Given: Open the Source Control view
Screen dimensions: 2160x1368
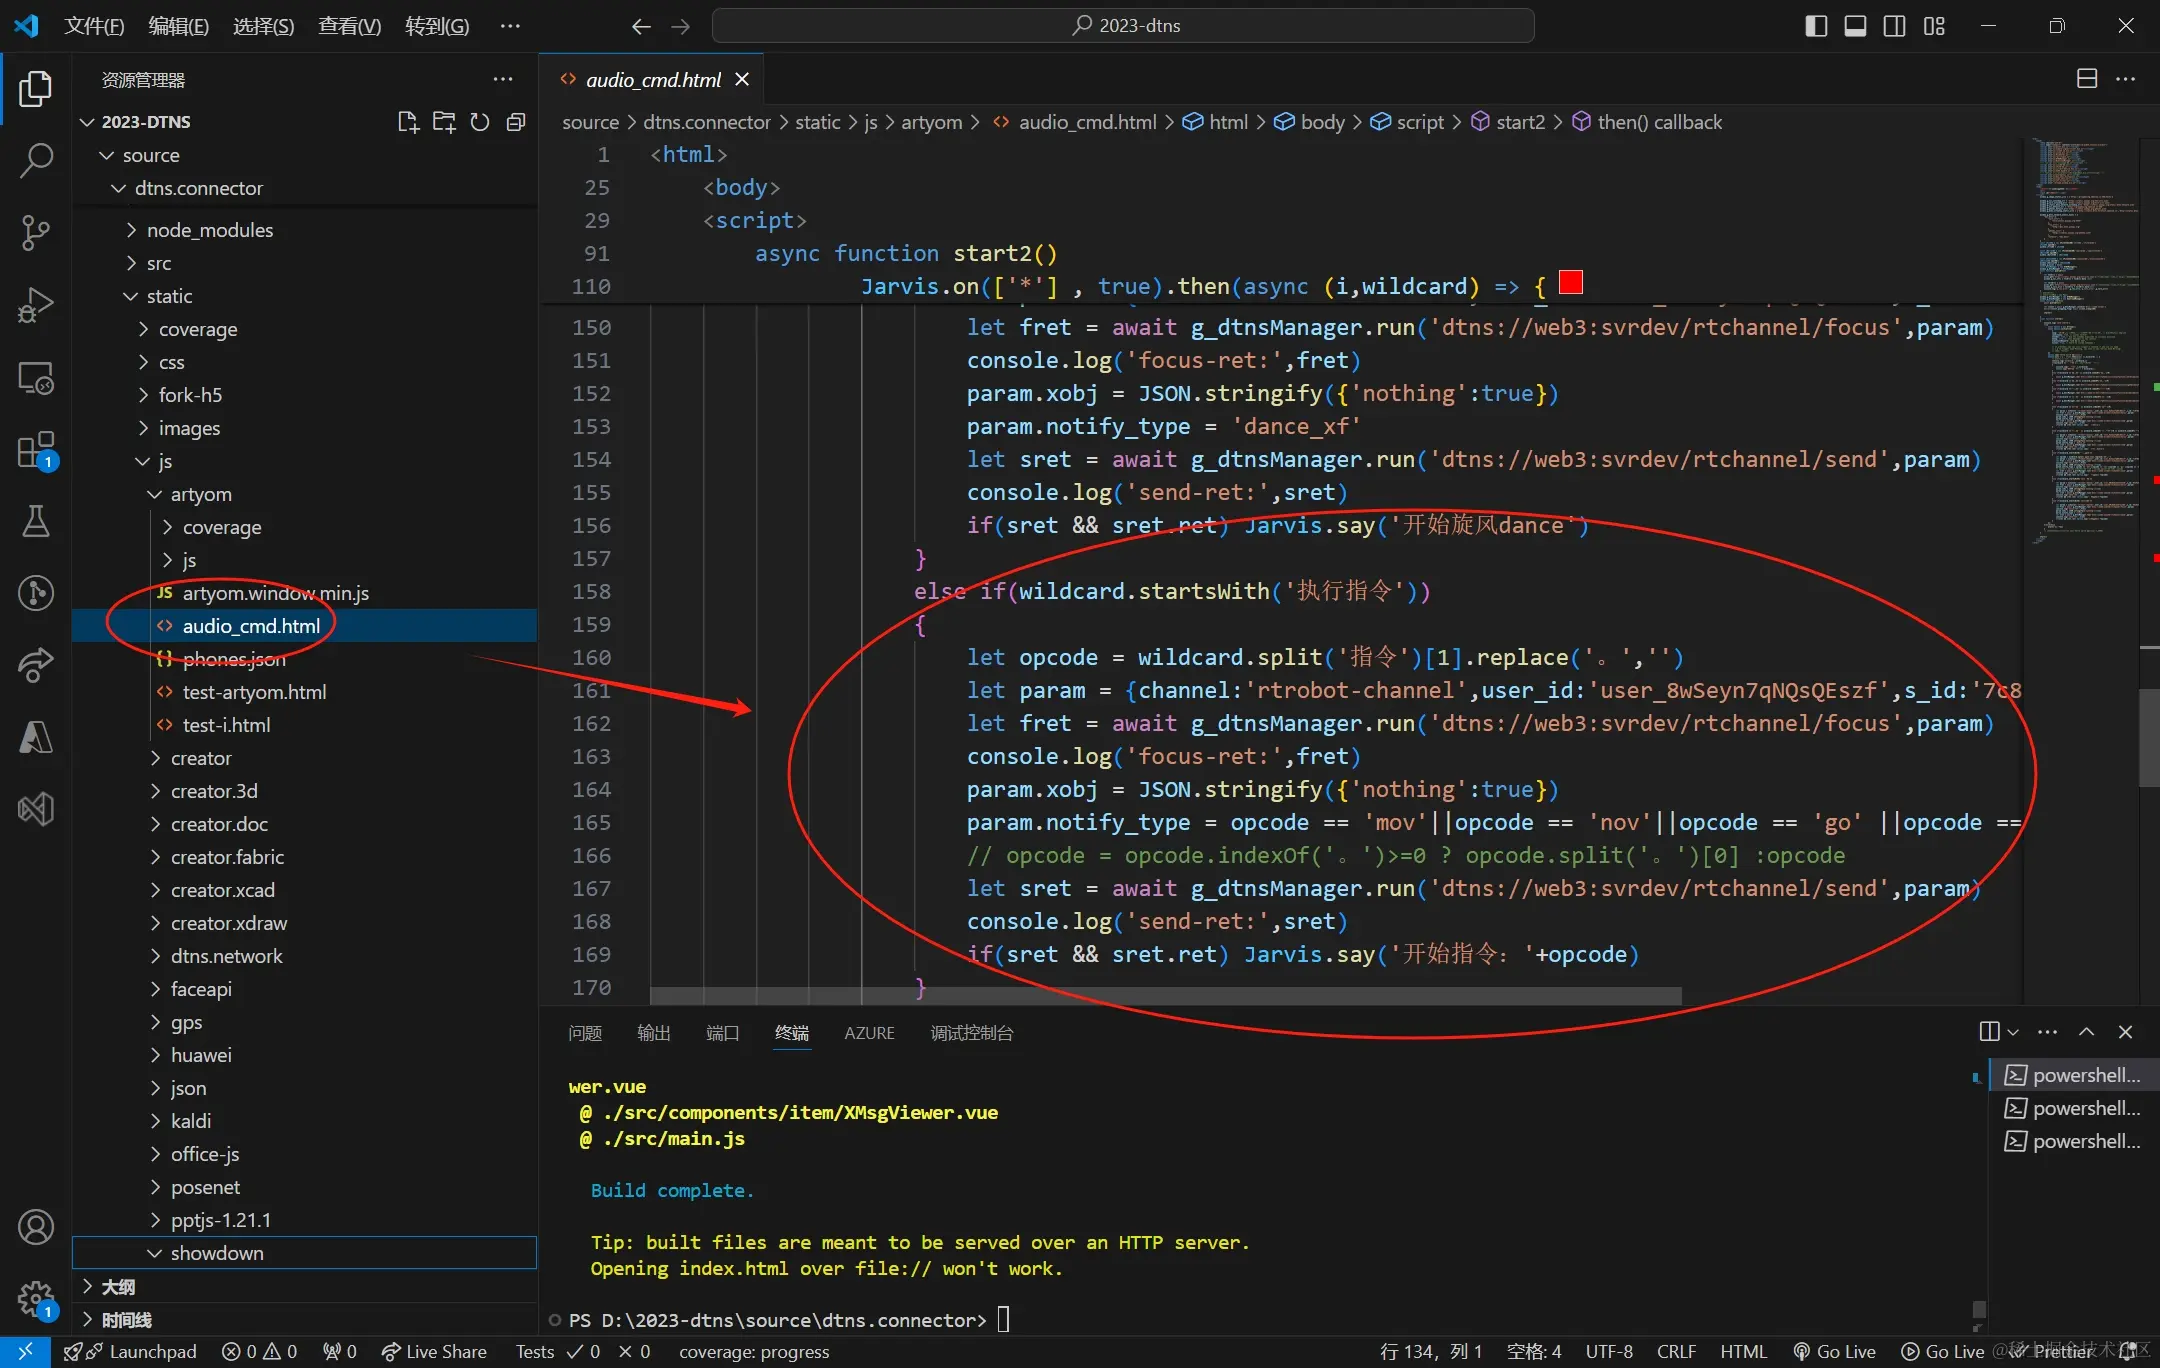Looking at the screenshot, I should [36, 232].
